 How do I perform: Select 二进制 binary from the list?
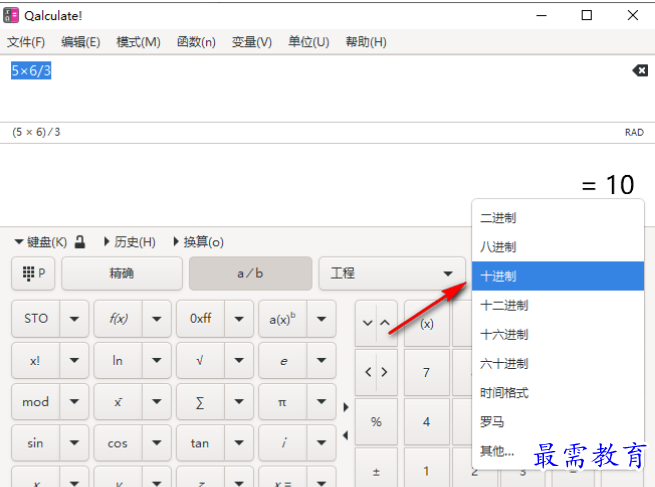click(558, 218)
